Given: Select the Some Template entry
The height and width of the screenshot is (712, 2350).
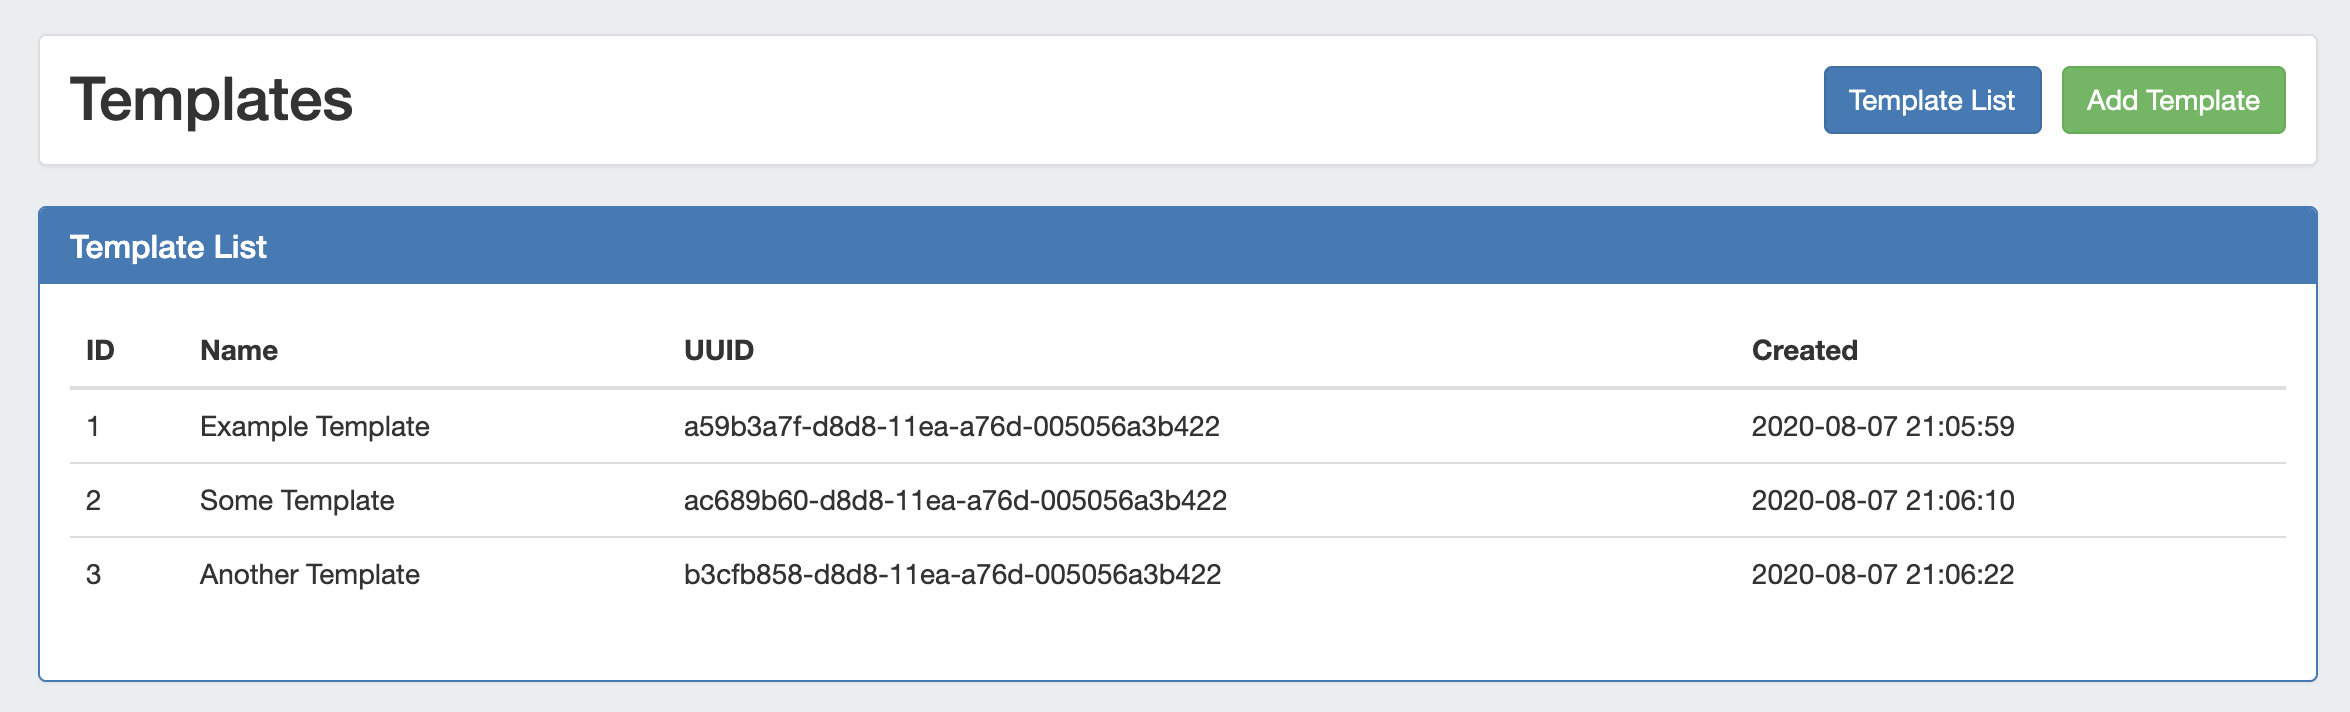Looking at the screenshot, I should tap(297, 500).
